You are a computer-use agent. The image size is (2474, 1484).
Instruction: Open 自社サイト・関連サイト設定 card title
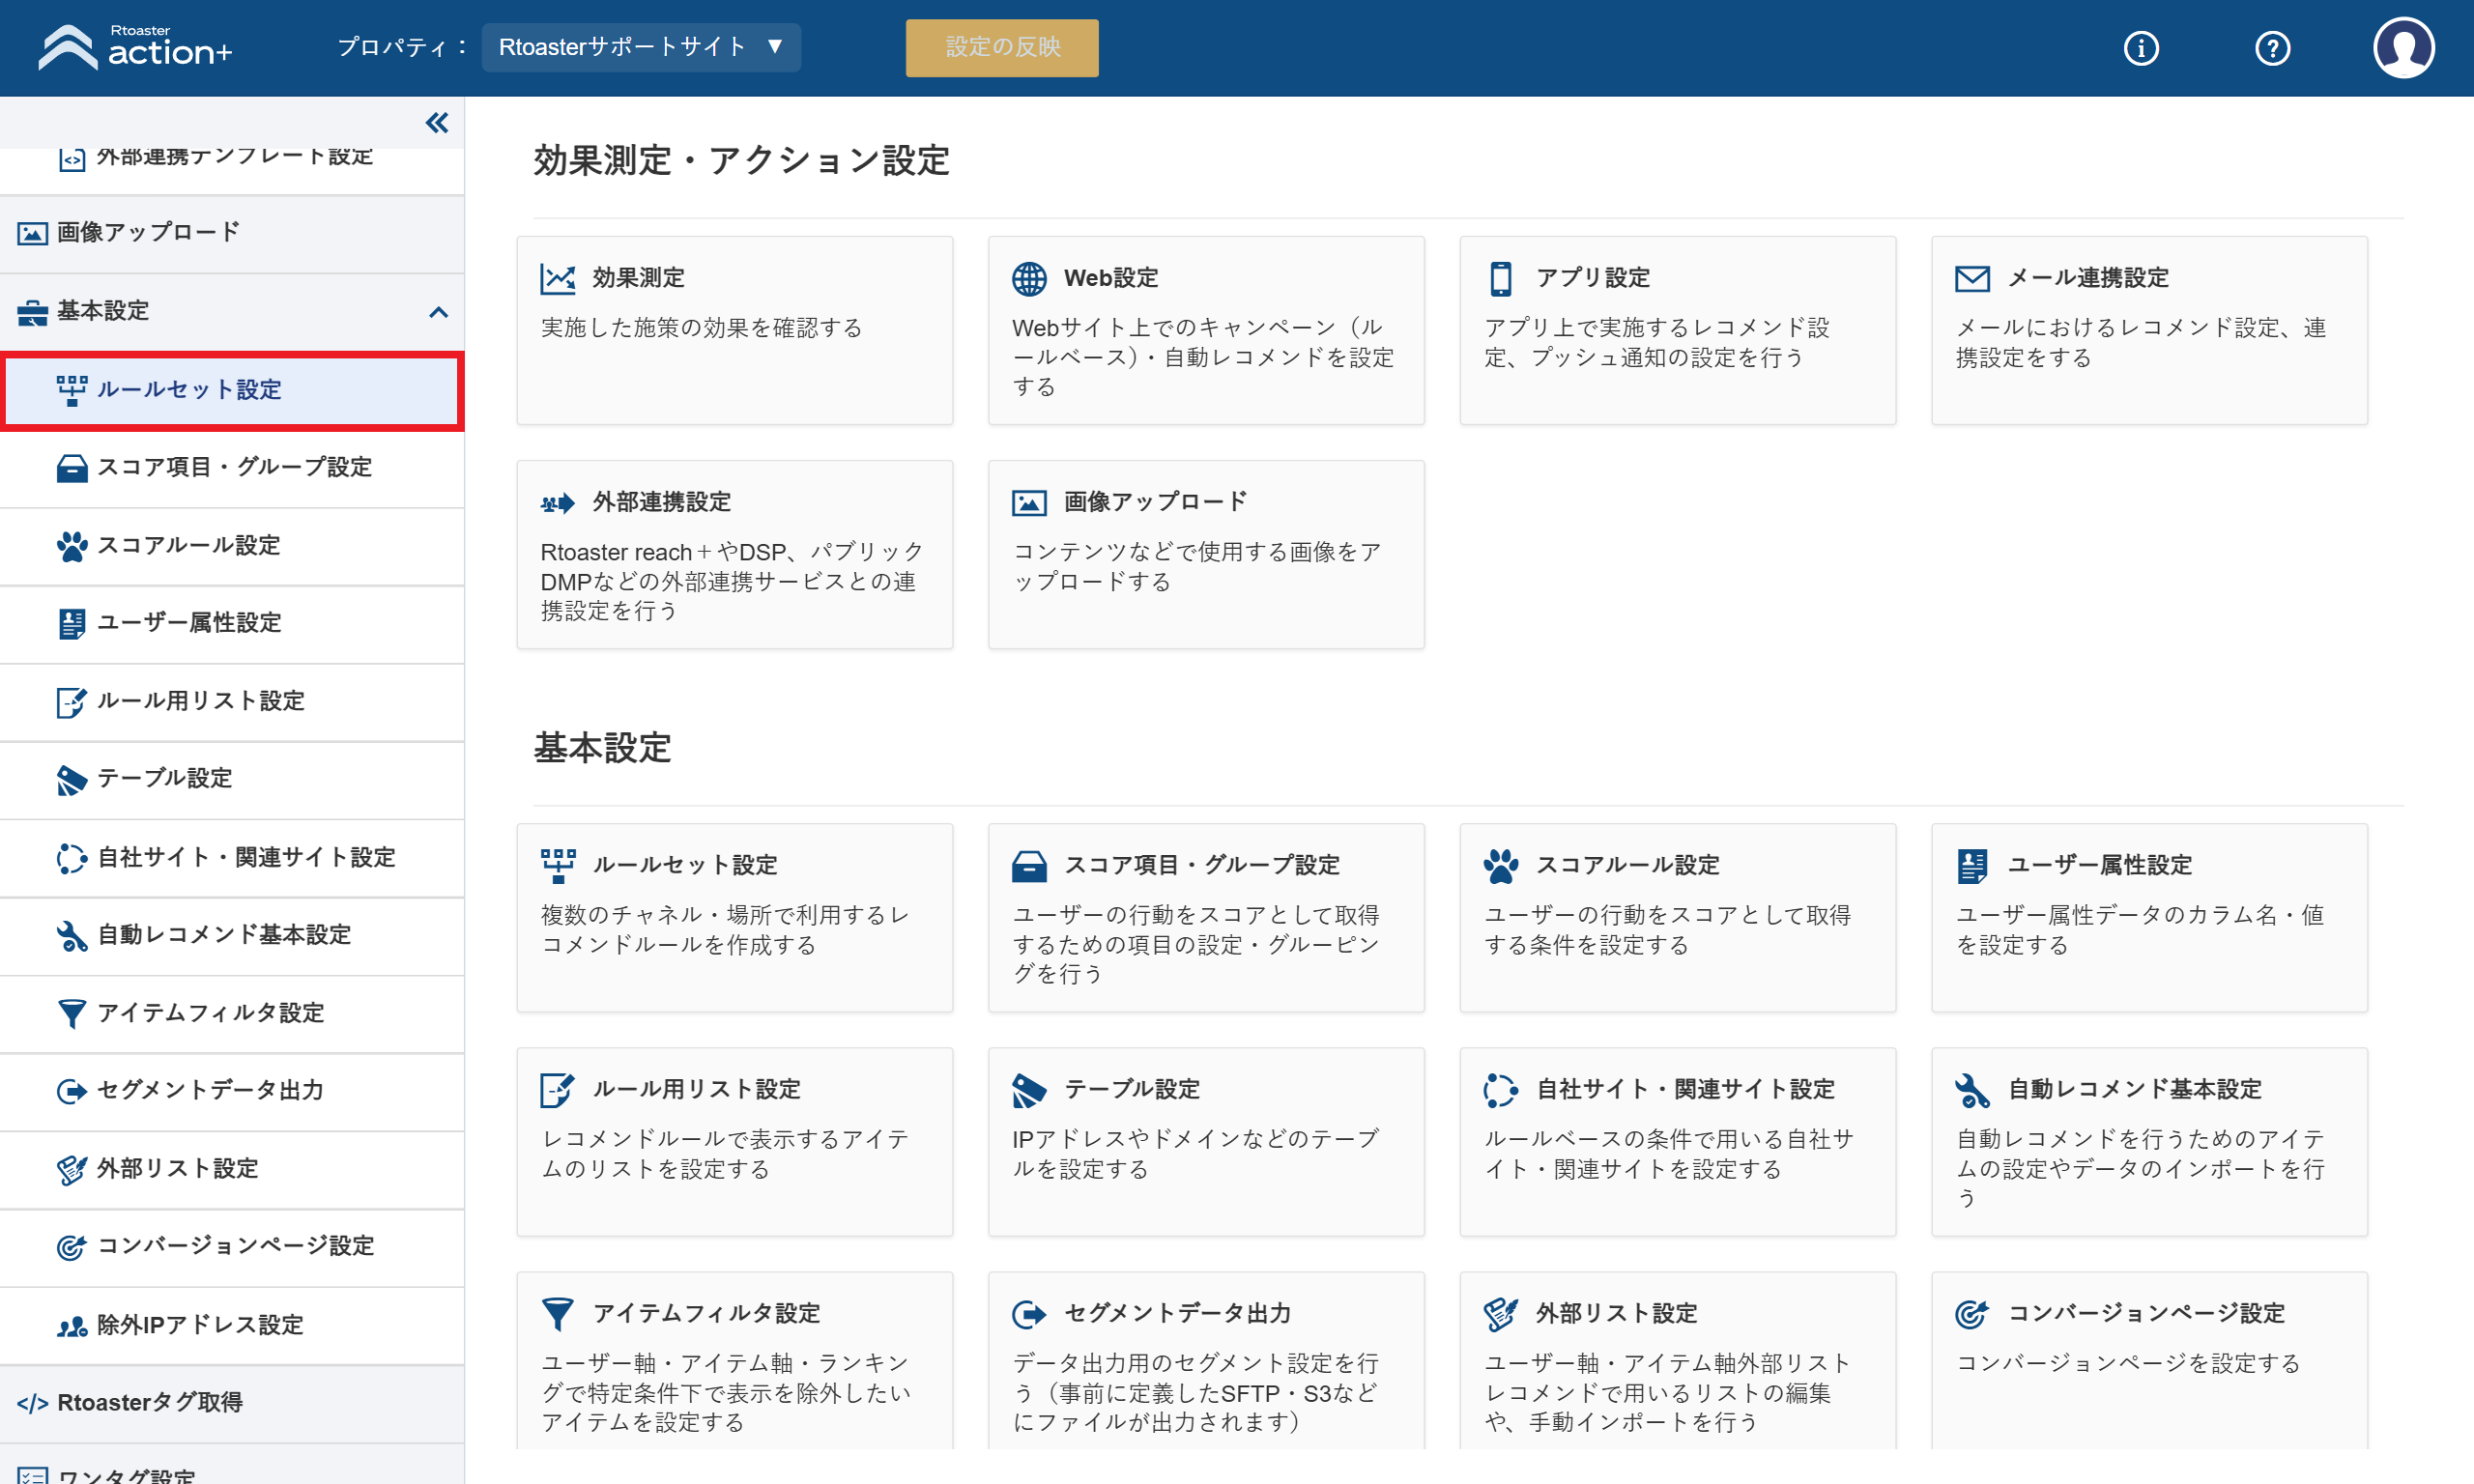(x=1686, y=1089)
